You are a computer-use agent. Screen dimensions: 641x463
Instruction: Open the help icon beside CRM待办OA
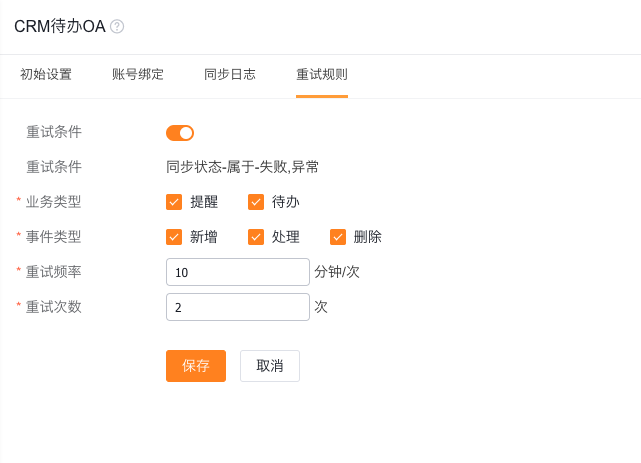[117, 27]
